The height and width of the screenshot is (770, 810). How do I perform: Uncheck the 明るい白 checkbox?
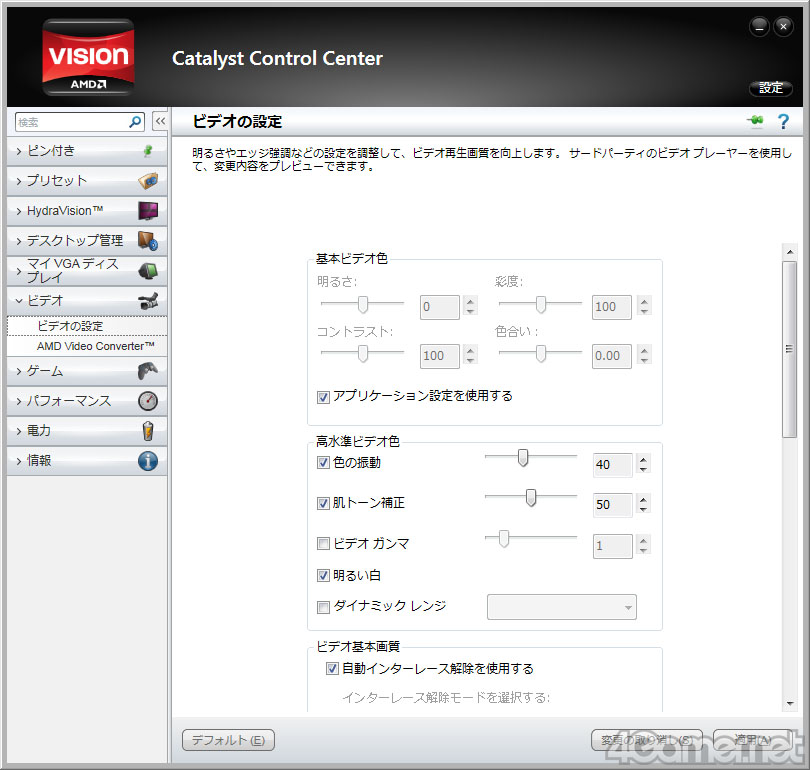[323, 576]
